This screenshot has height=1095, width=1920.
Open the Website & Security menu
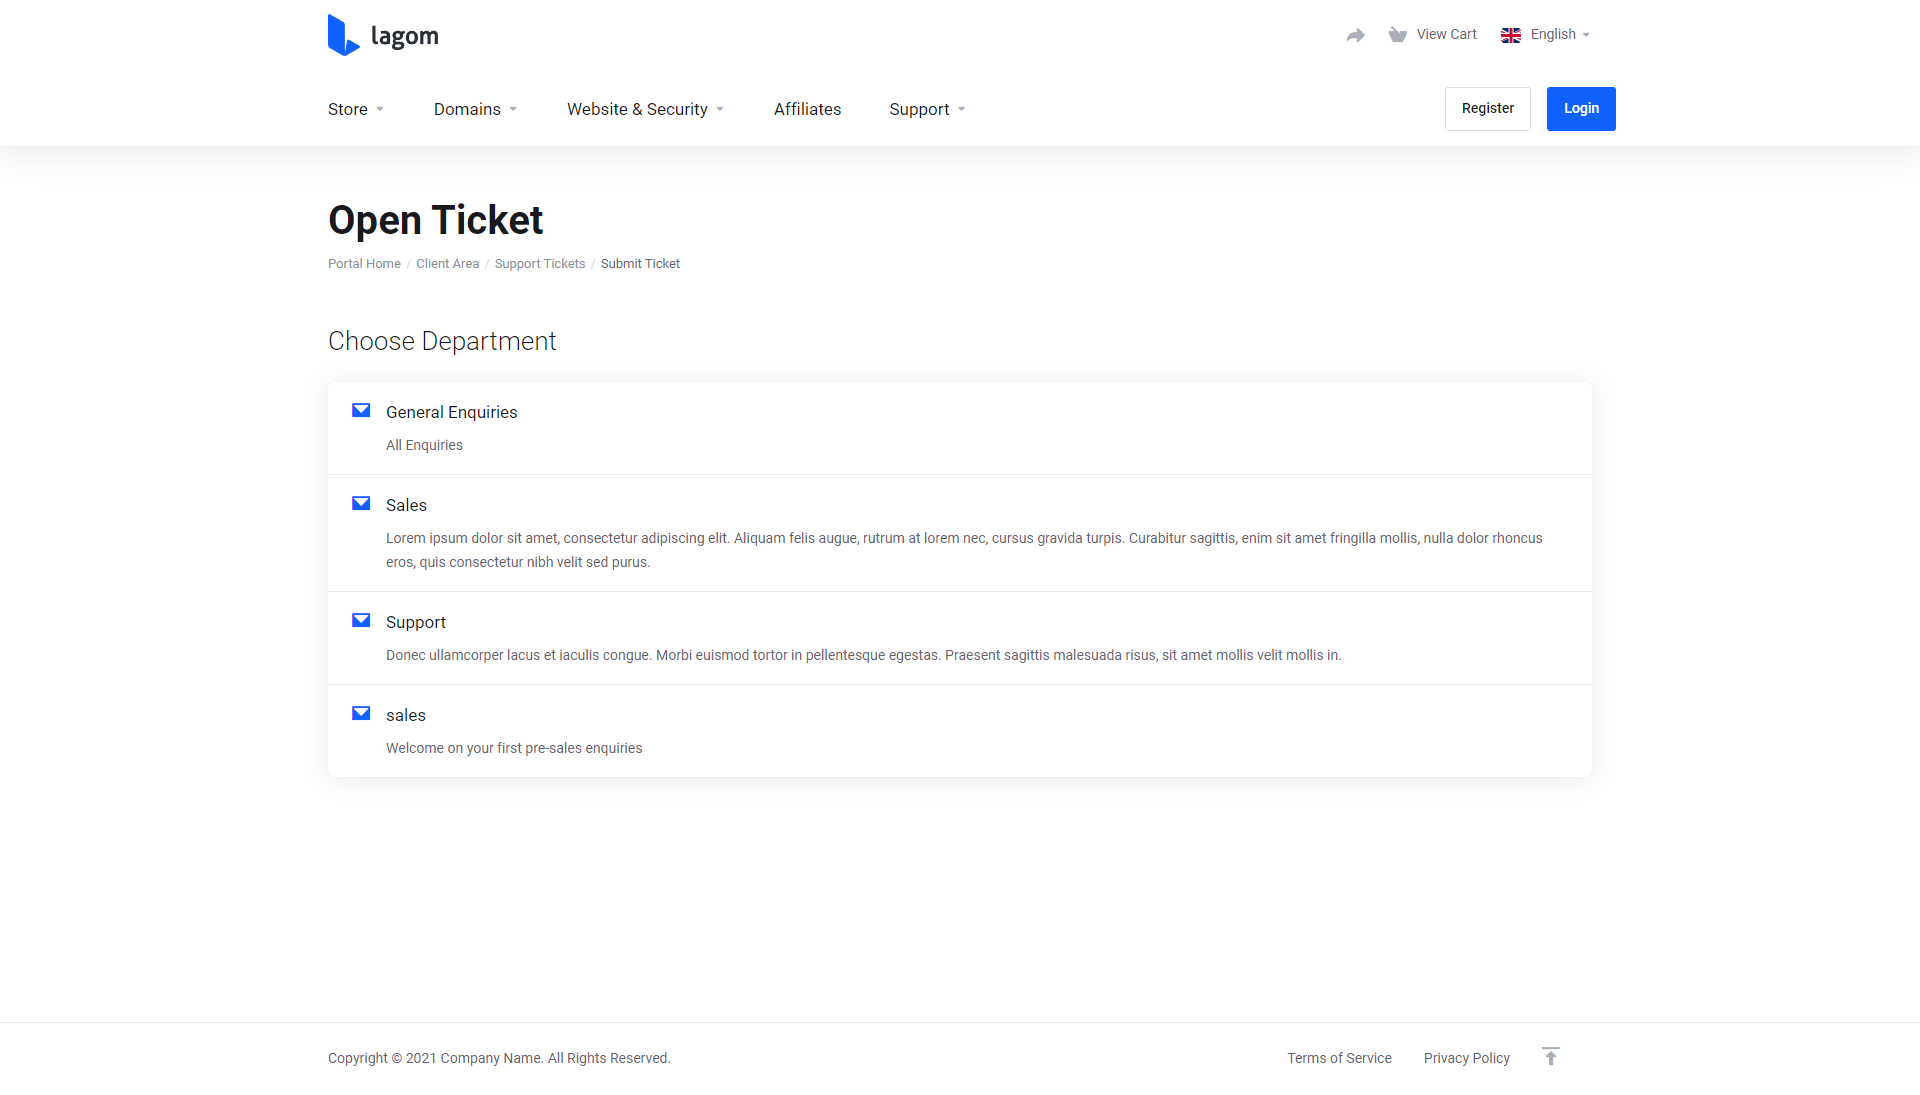point(645,109)
